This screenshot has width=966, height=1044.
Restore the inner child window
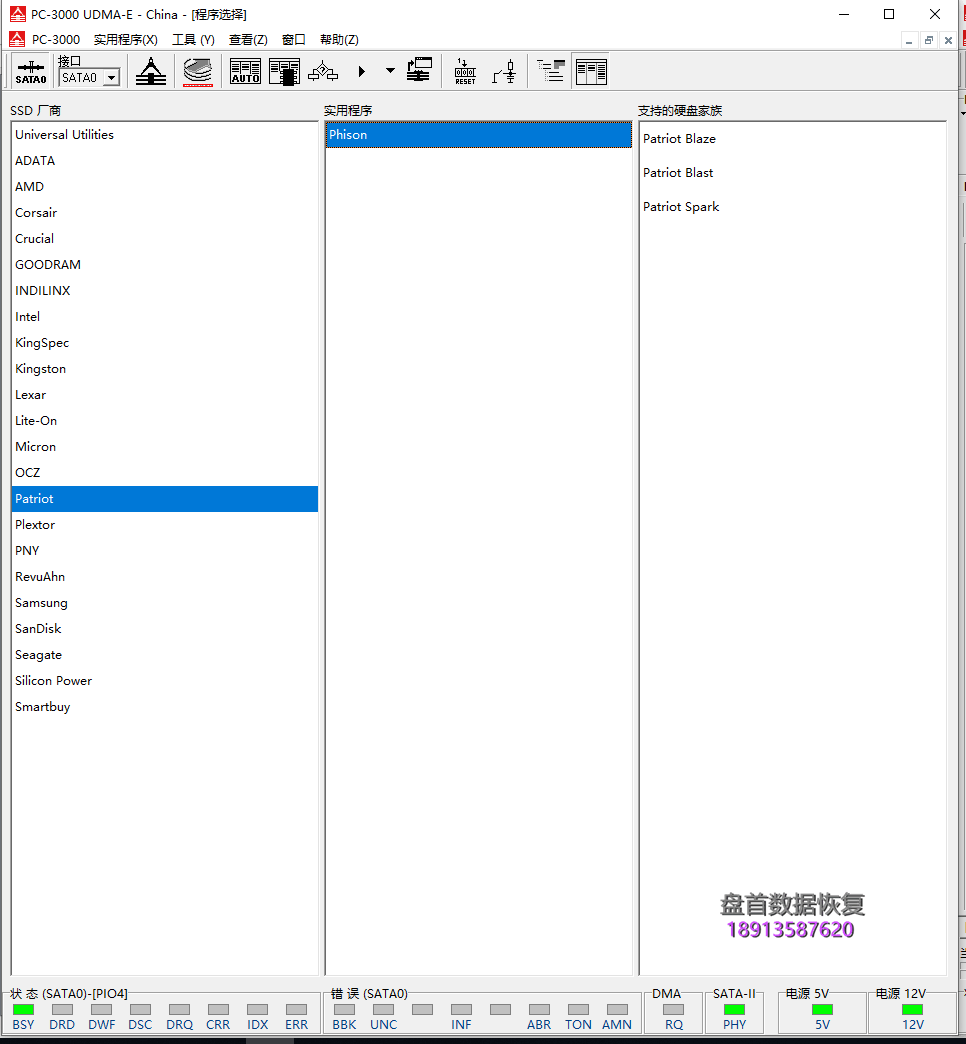click(929, 41)
